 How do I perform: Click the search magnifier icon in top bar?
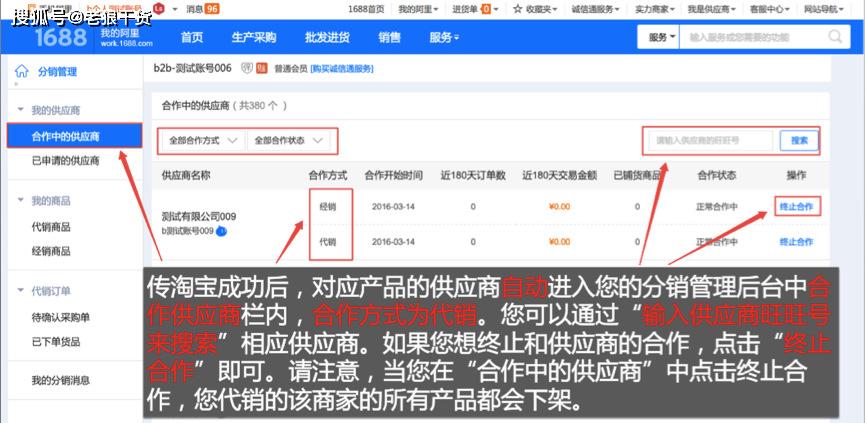pos(835,37)
